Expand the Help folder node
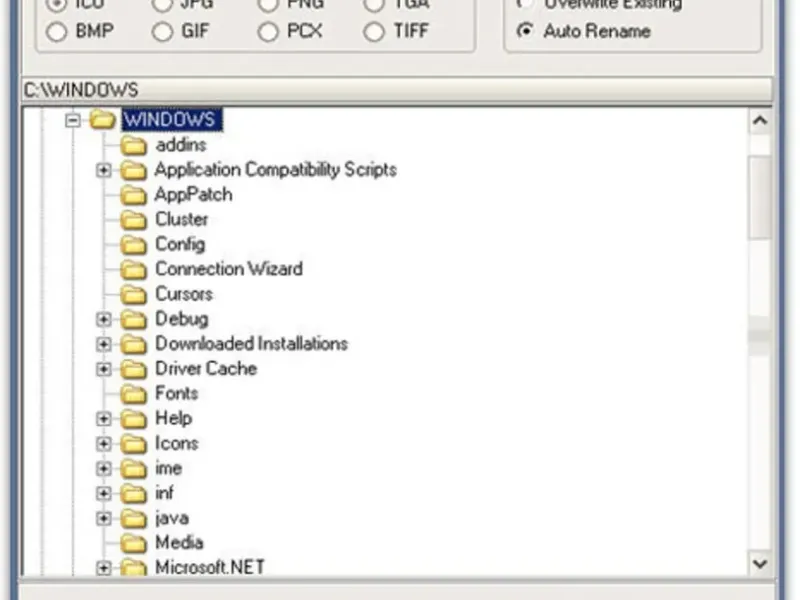Screen dimensions: 800x600 click(104, 419)
